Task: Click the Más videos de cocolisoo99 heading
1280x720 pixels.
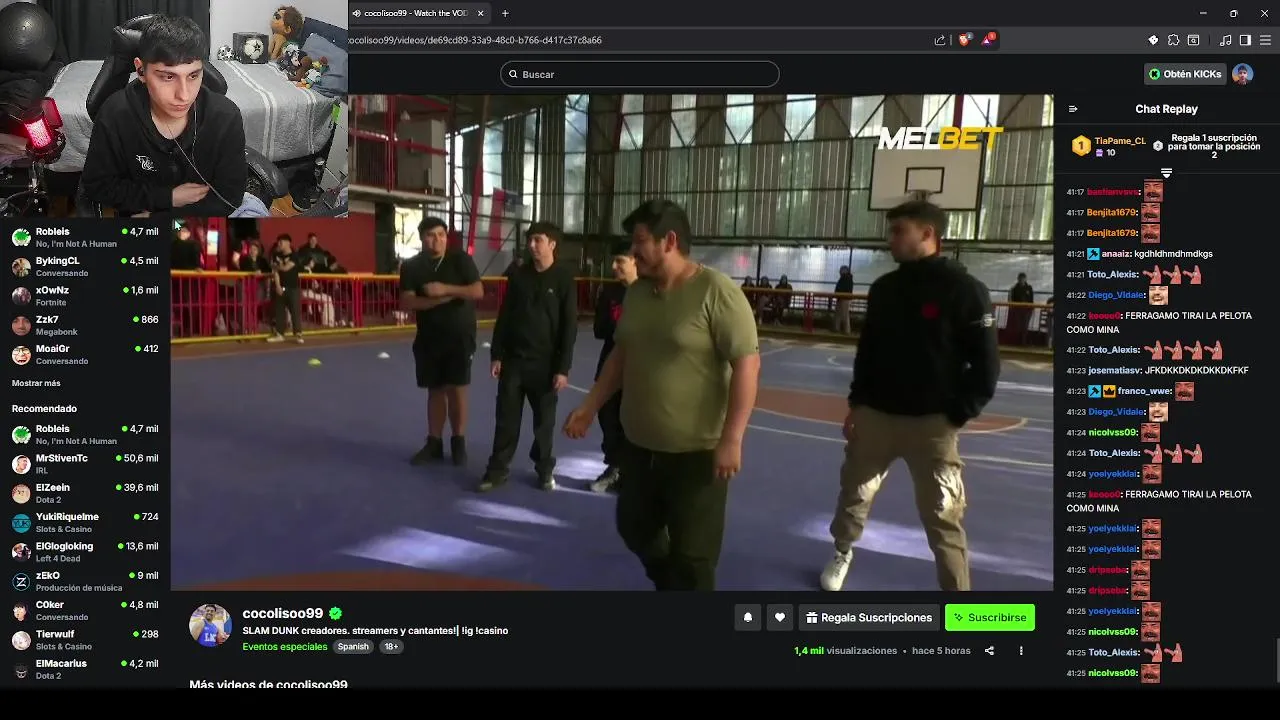Action: 268,685
